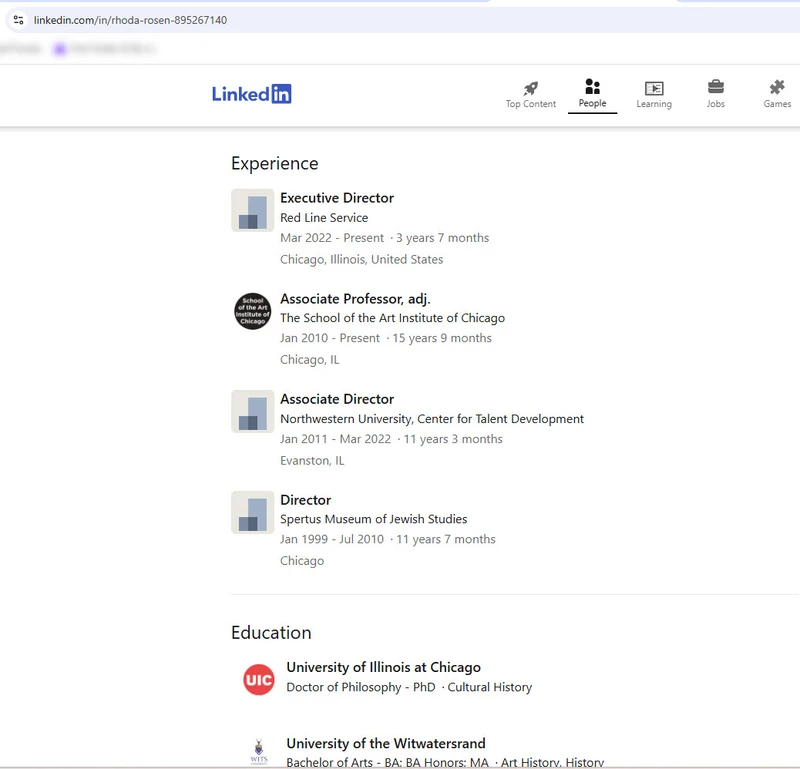Screen dimensions: 800x769
Task: Click the 'Jan 1999 - Jul 2010' date text
Action: coord(332,539)
